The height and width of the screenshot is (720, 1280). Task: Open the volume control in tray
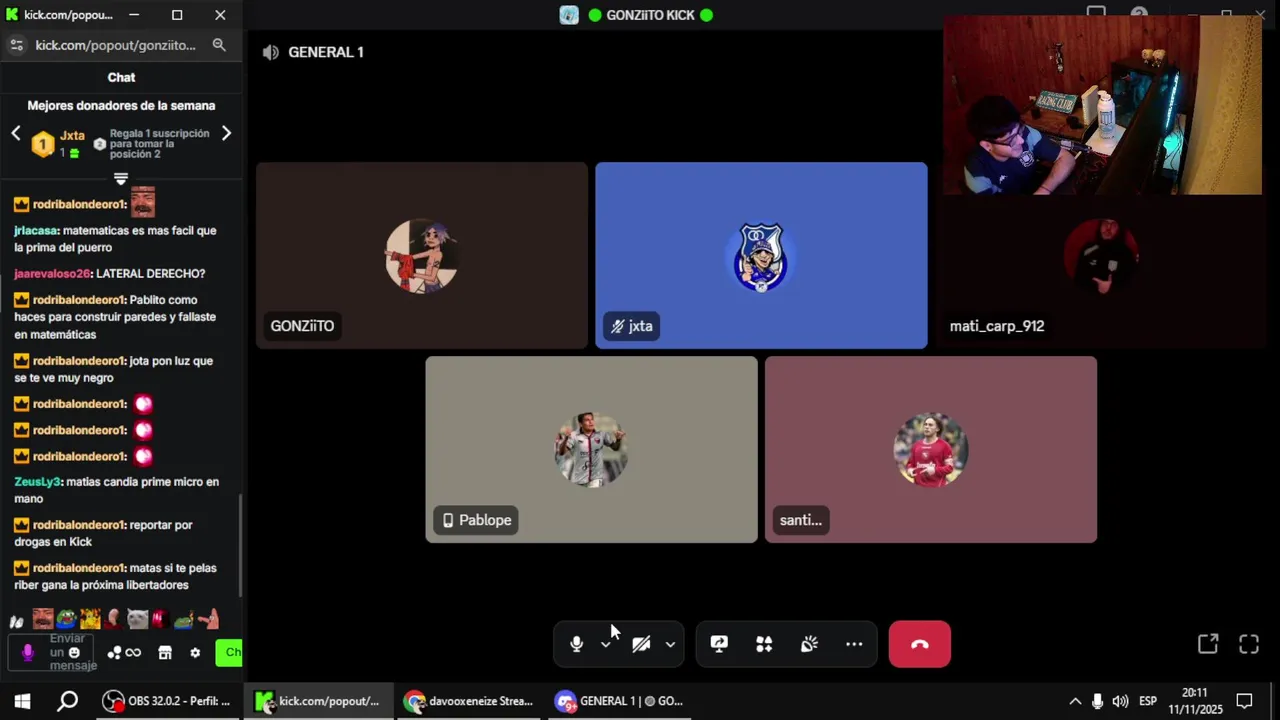tap(1120, 701)
